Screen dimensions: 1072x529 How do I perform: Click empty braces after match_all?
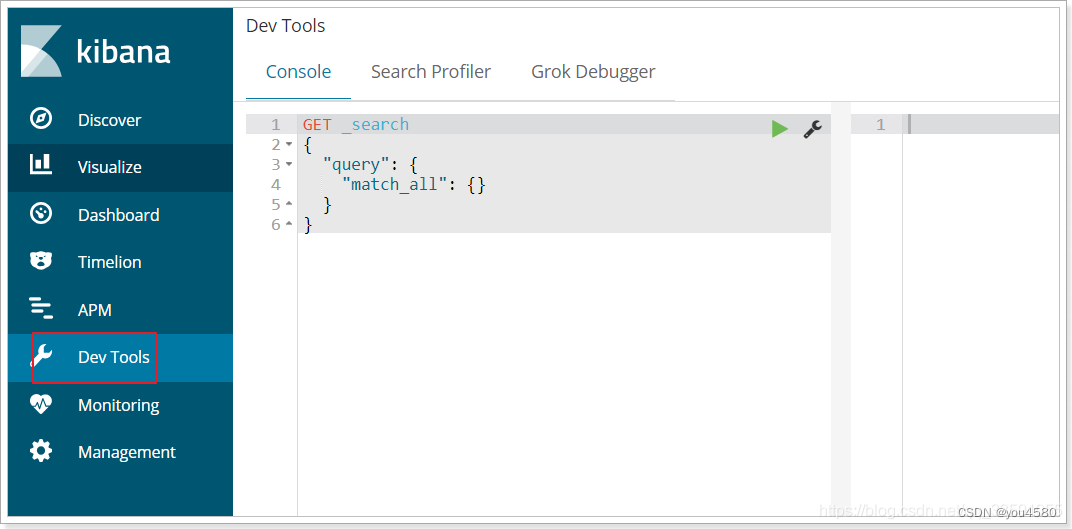click(x=477, y=185)
